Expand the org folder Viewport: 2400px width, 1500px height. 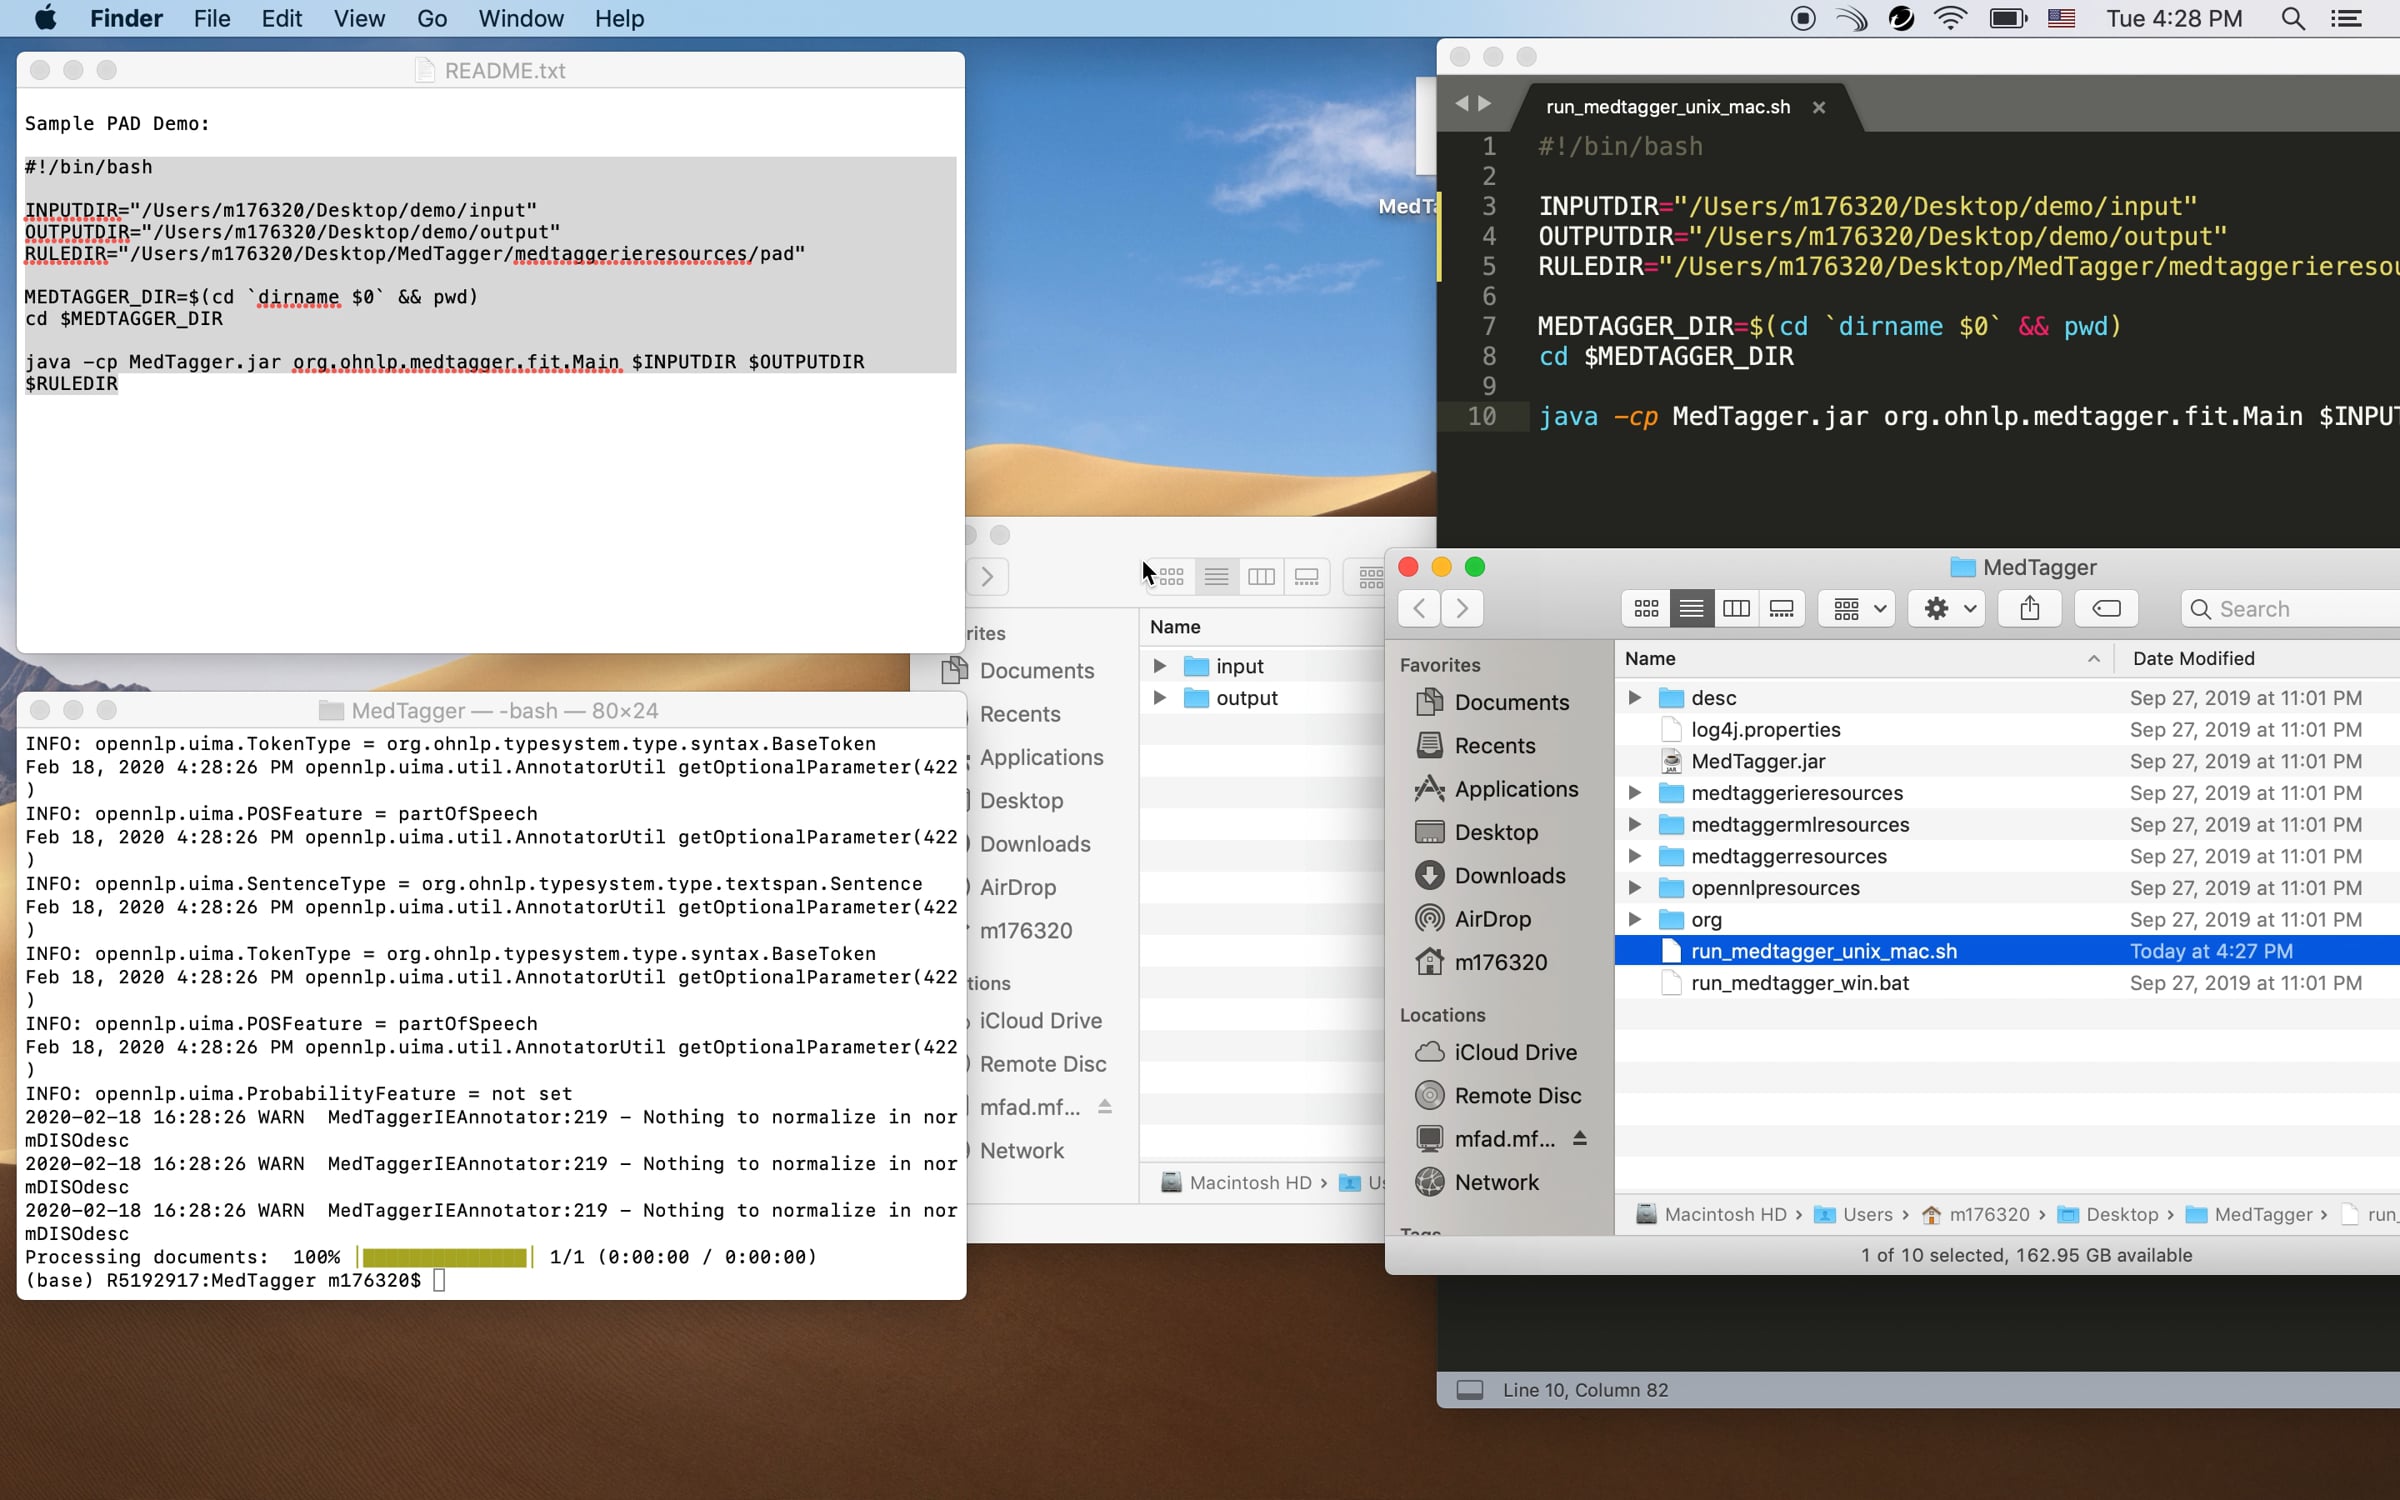coord(1634,920)
